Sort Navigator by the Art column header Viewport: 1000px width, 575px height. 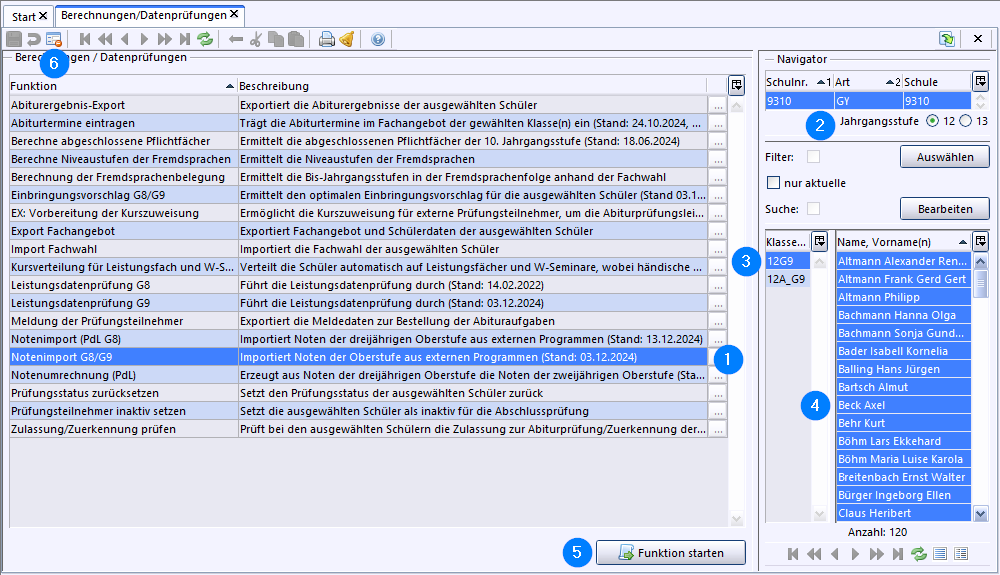click(868, 82)
